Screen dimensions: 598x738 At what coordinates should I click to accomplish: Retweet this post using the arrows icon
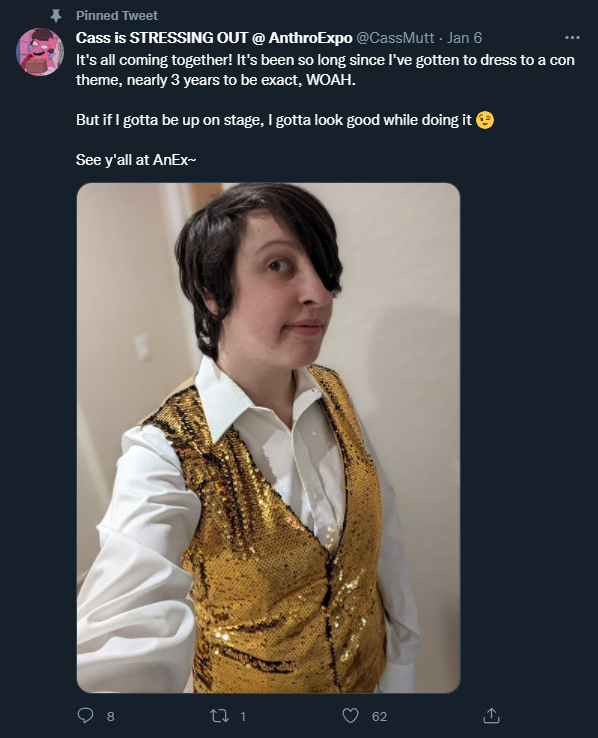pyautogui.click(x=219, y=716)
